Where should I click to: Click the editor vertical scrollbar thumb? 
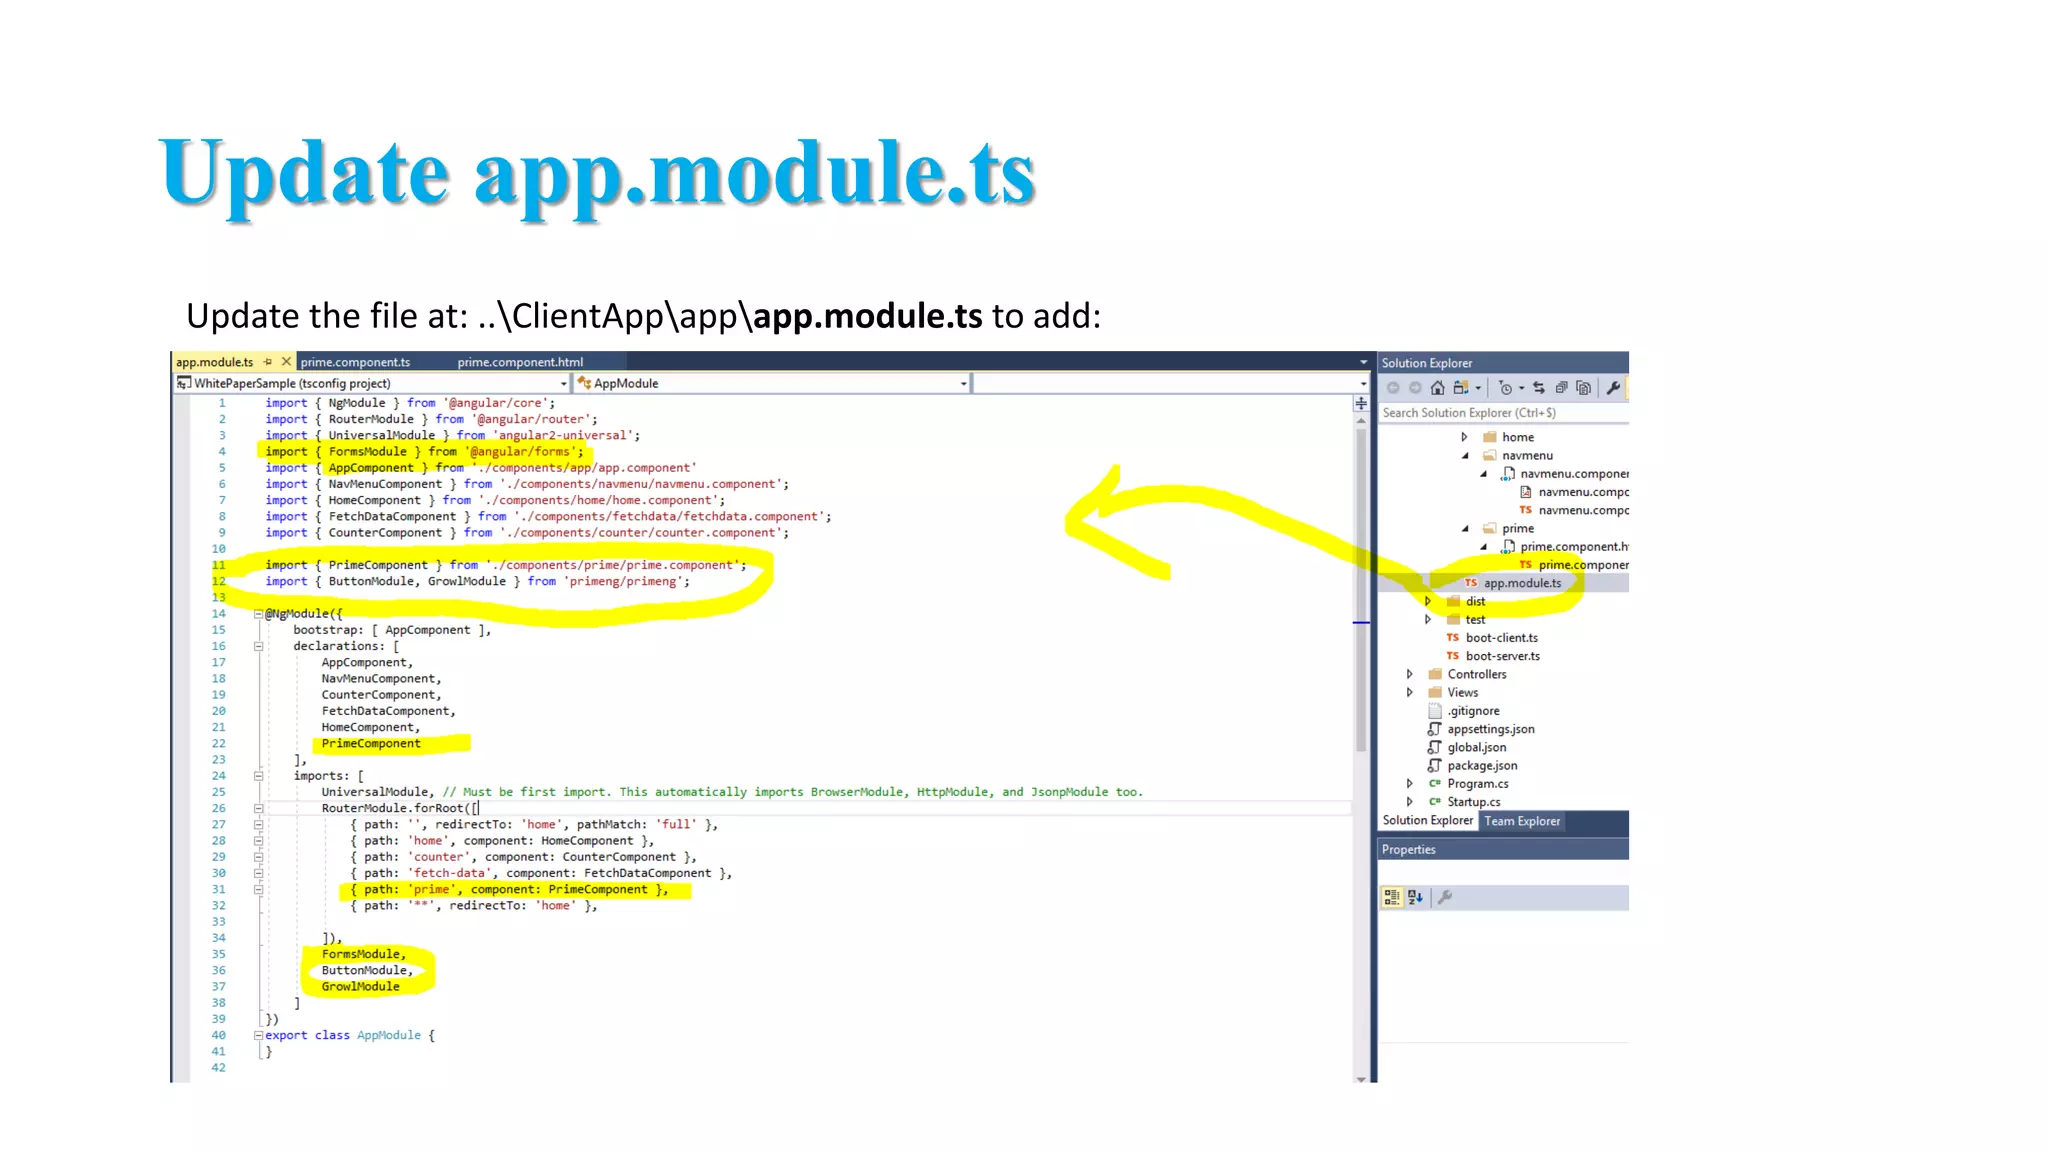1361,590
